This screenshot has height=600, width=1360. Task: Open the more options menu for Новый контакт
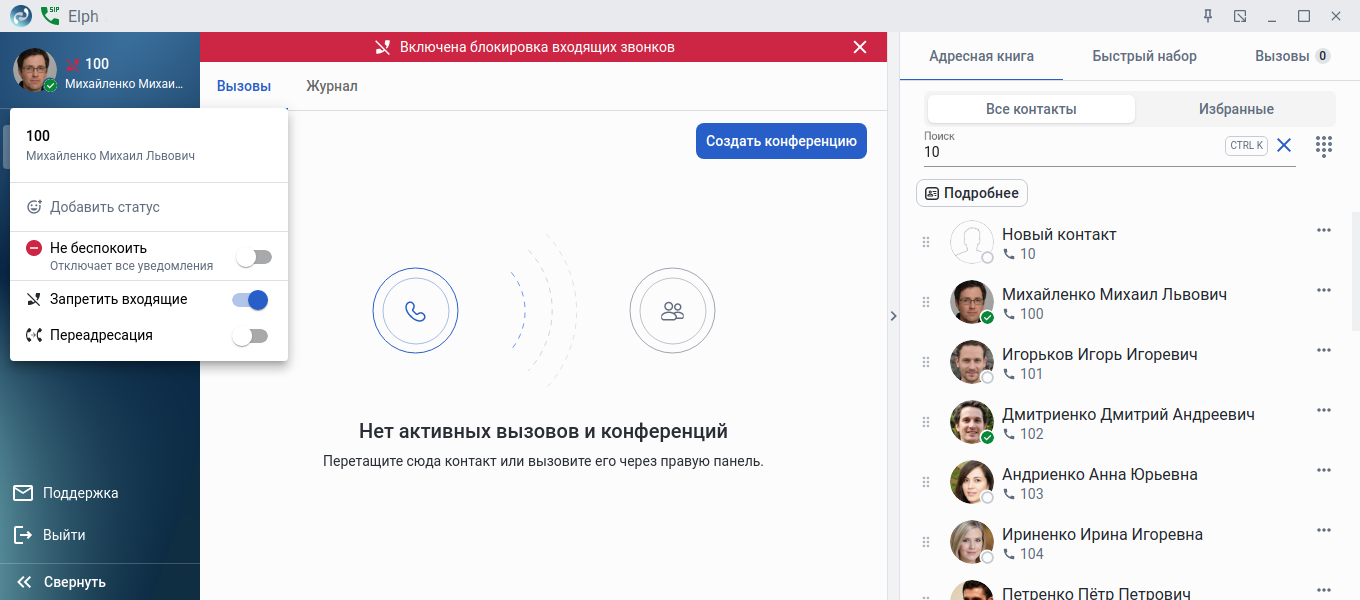[x=1324, y=230]
